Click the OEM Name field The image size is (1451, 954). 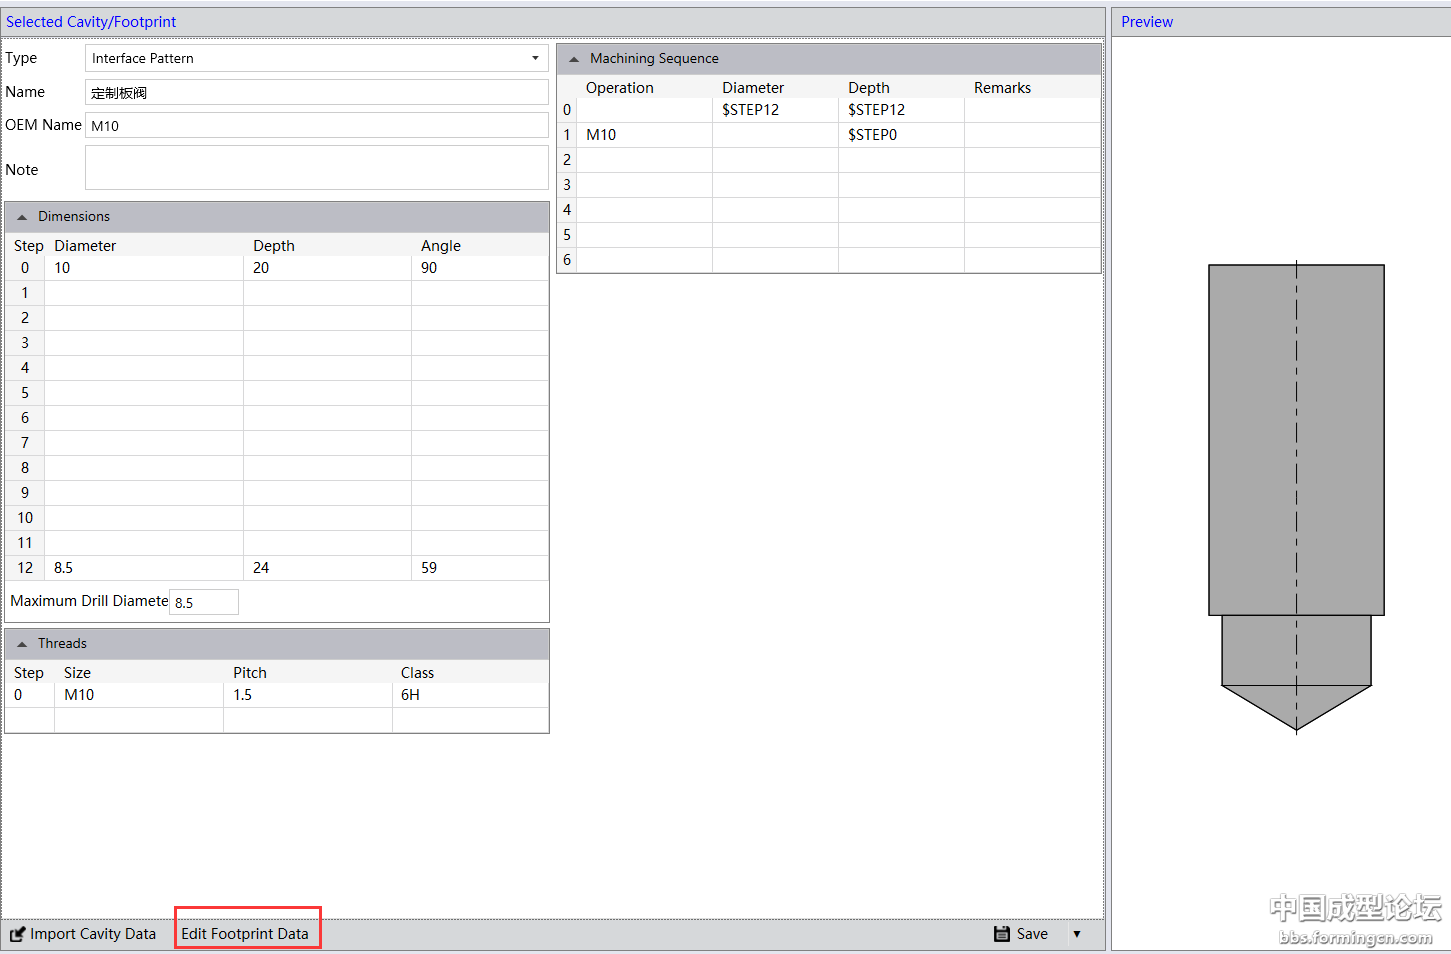316,126
